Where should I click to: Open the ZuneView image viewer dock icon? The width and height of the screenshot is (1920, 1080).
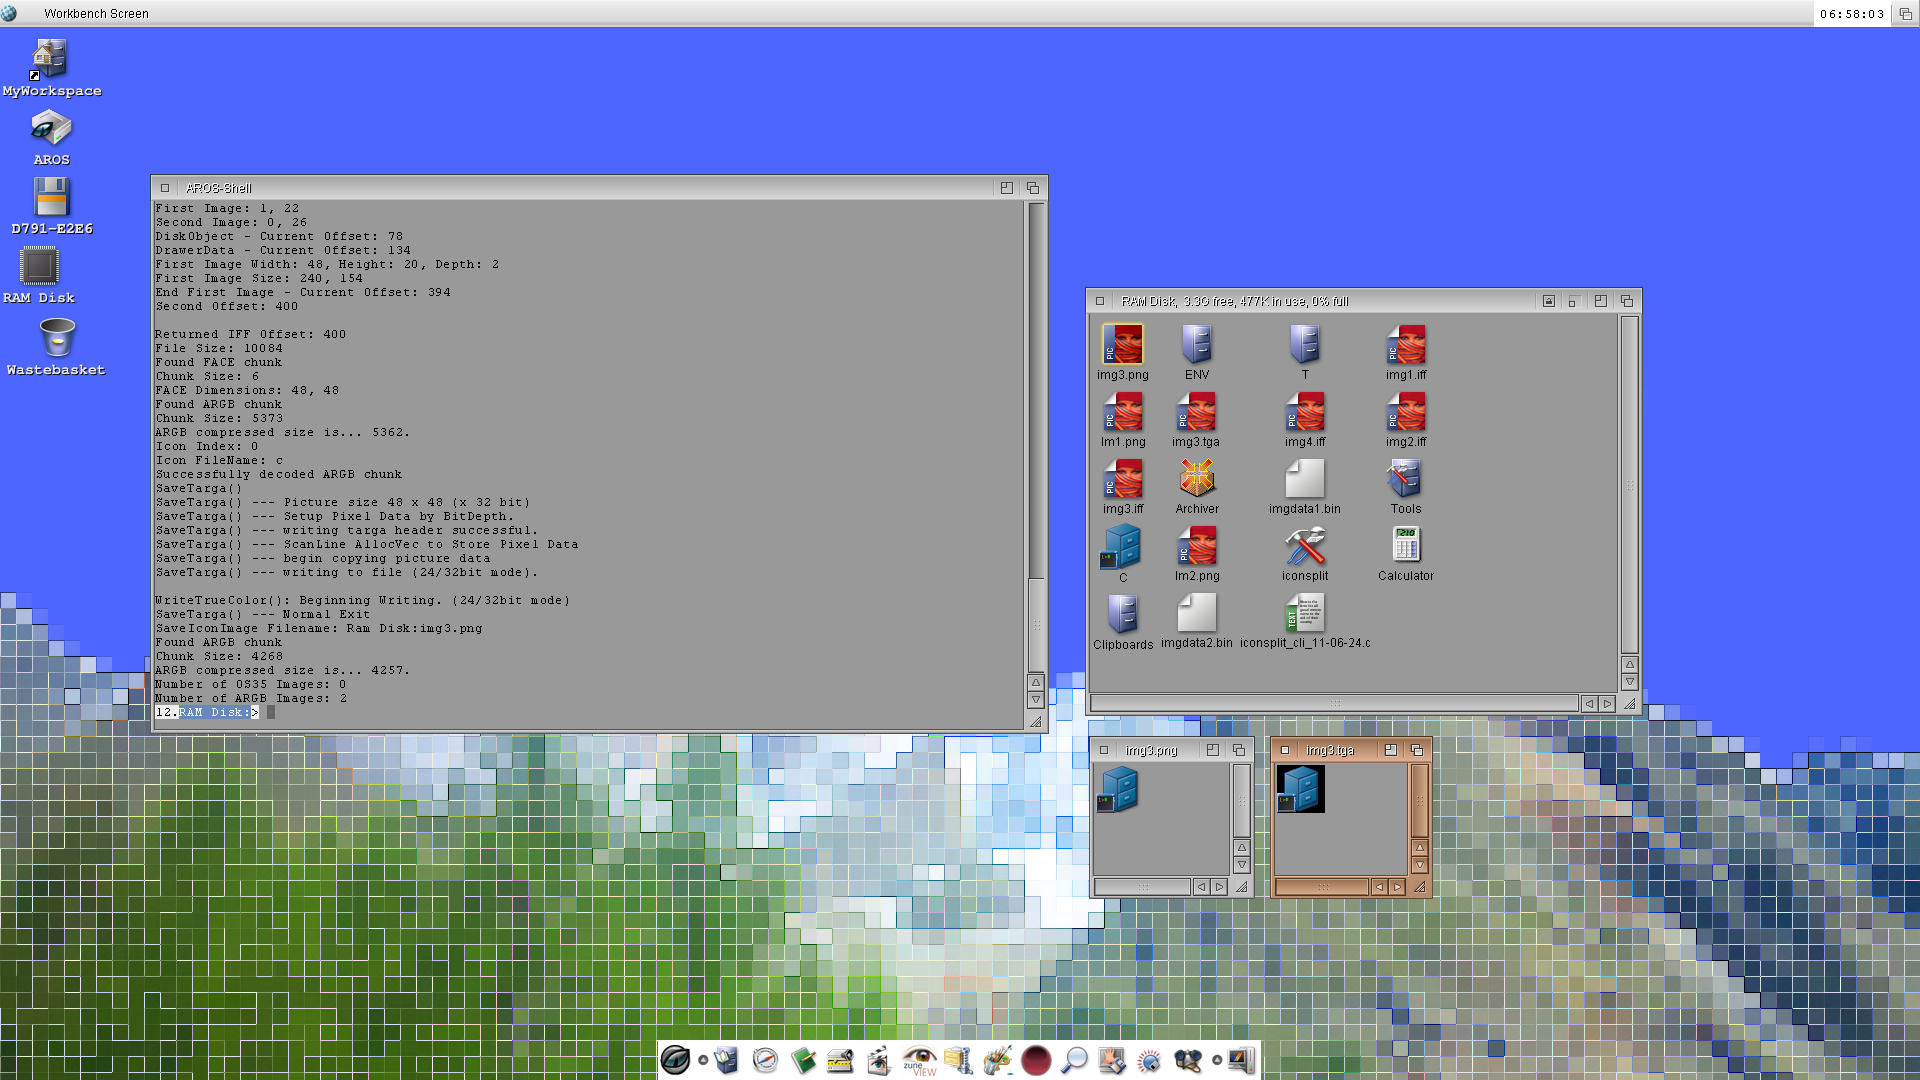pos(919,1060)
